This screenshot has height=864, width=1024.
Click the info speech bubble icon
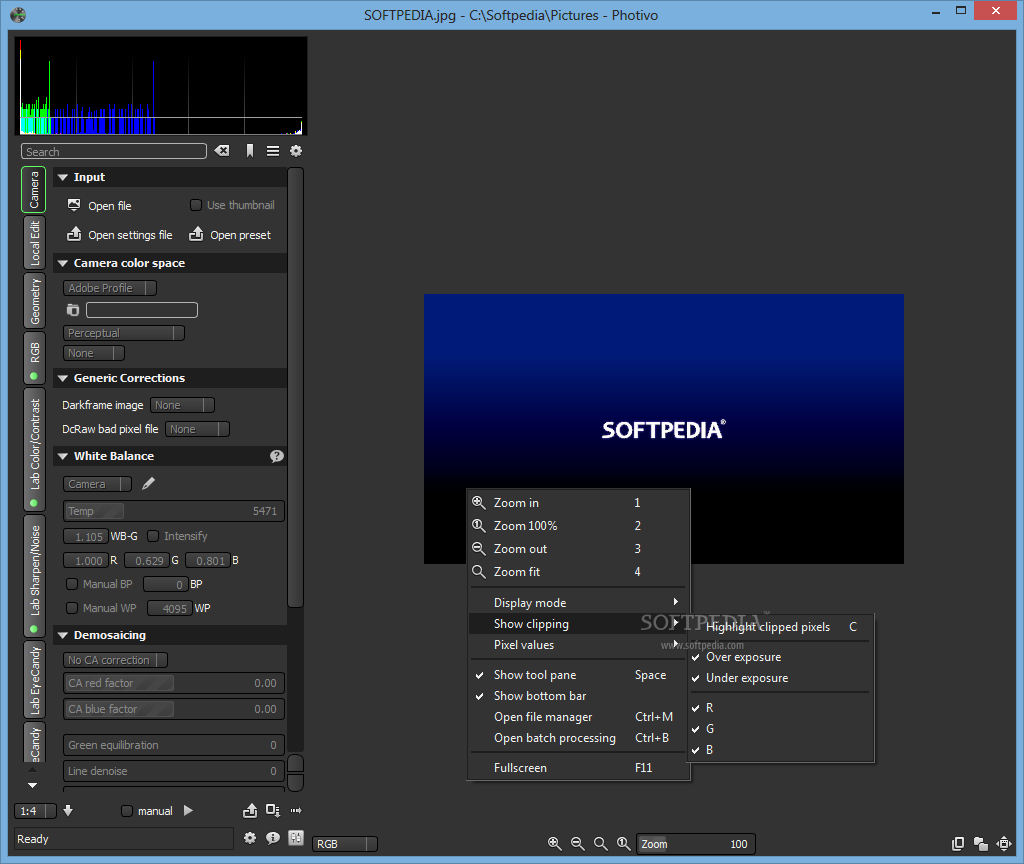click(273, 838)
